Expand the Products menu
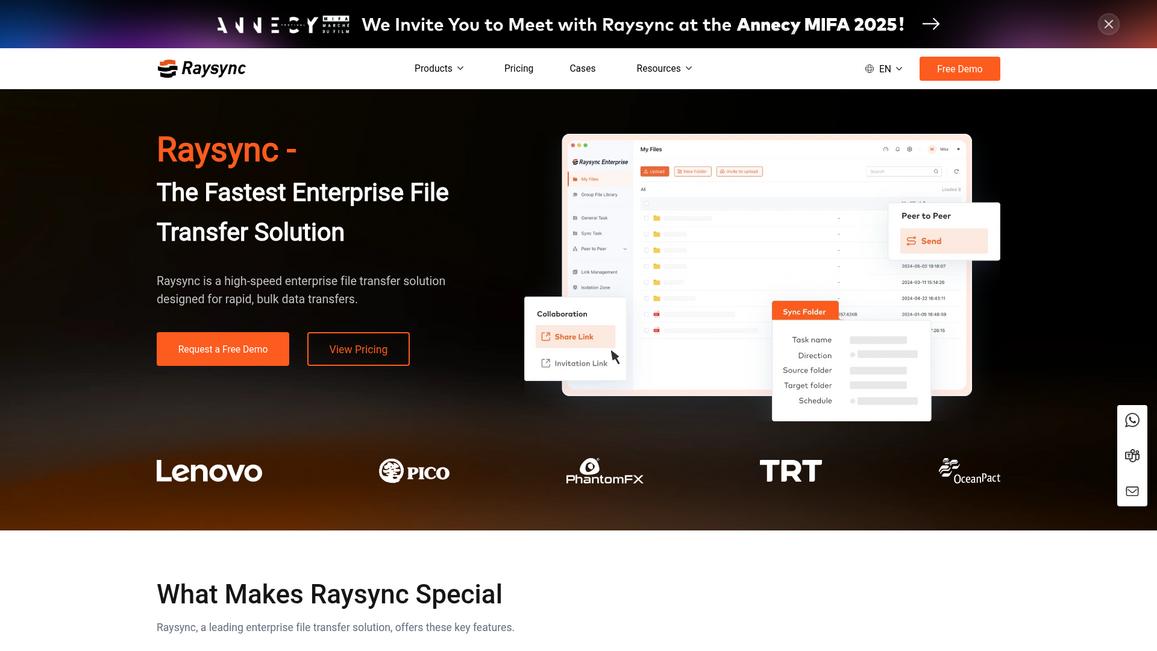The width and height of the screenshot is (1157, 651). click(438, 68)
